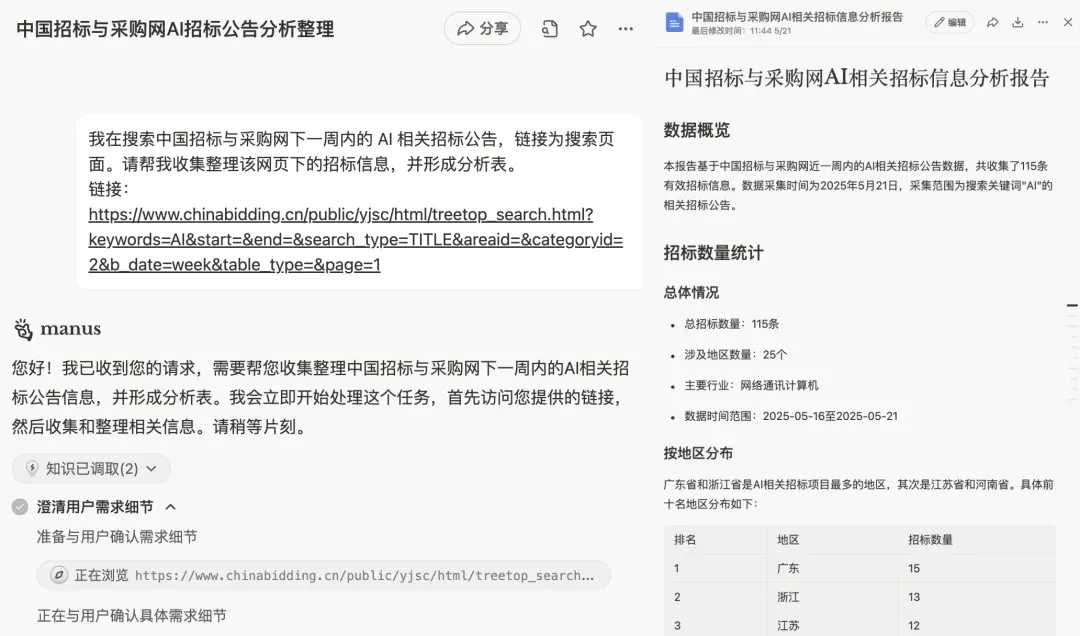Share the conversation via the 分享 button
The width and height of the screenshot is (1080, 636).
(482, 29)
